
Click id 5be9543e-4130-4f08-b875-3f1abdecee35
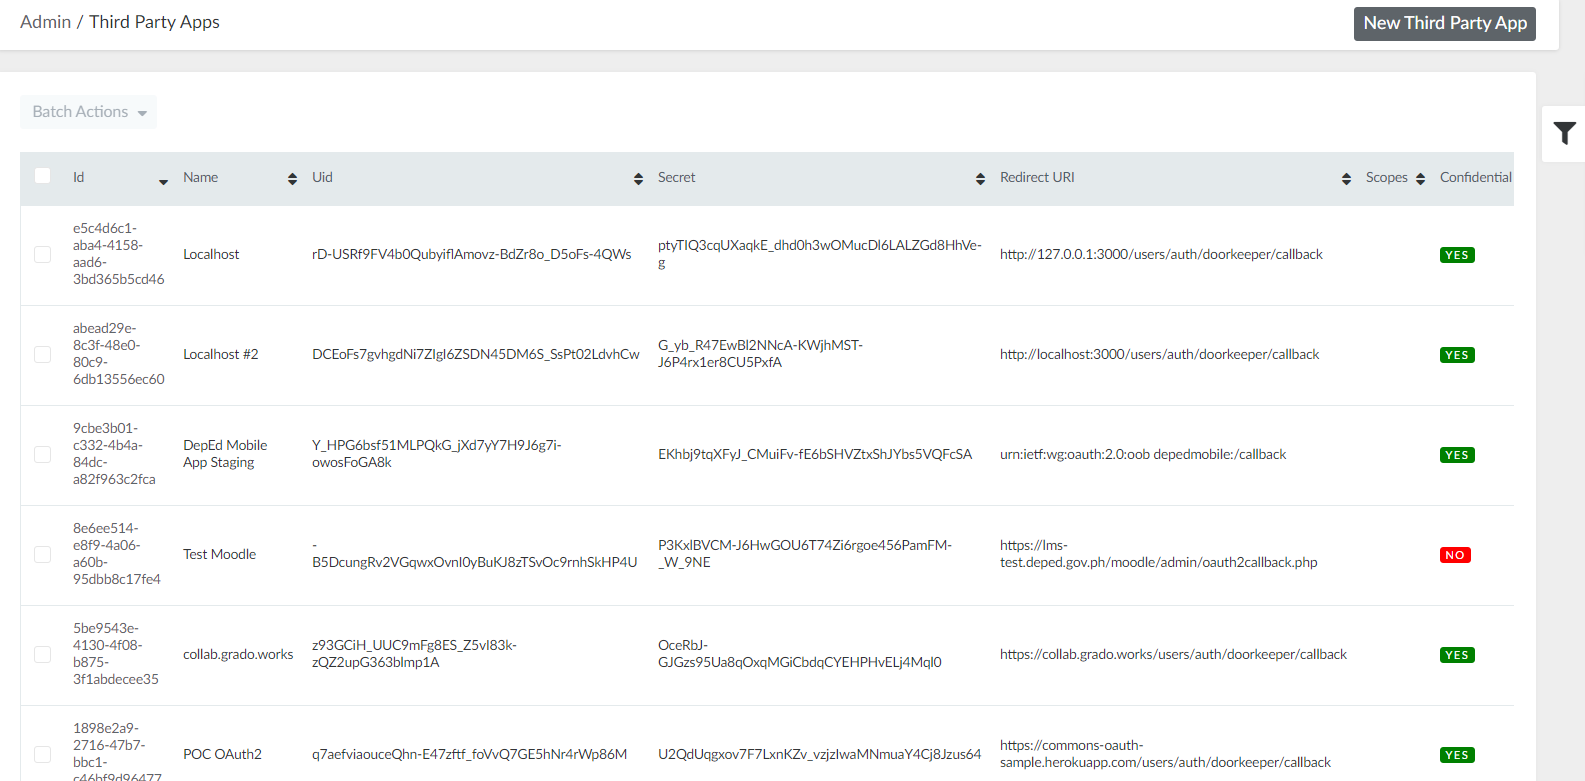115,654
